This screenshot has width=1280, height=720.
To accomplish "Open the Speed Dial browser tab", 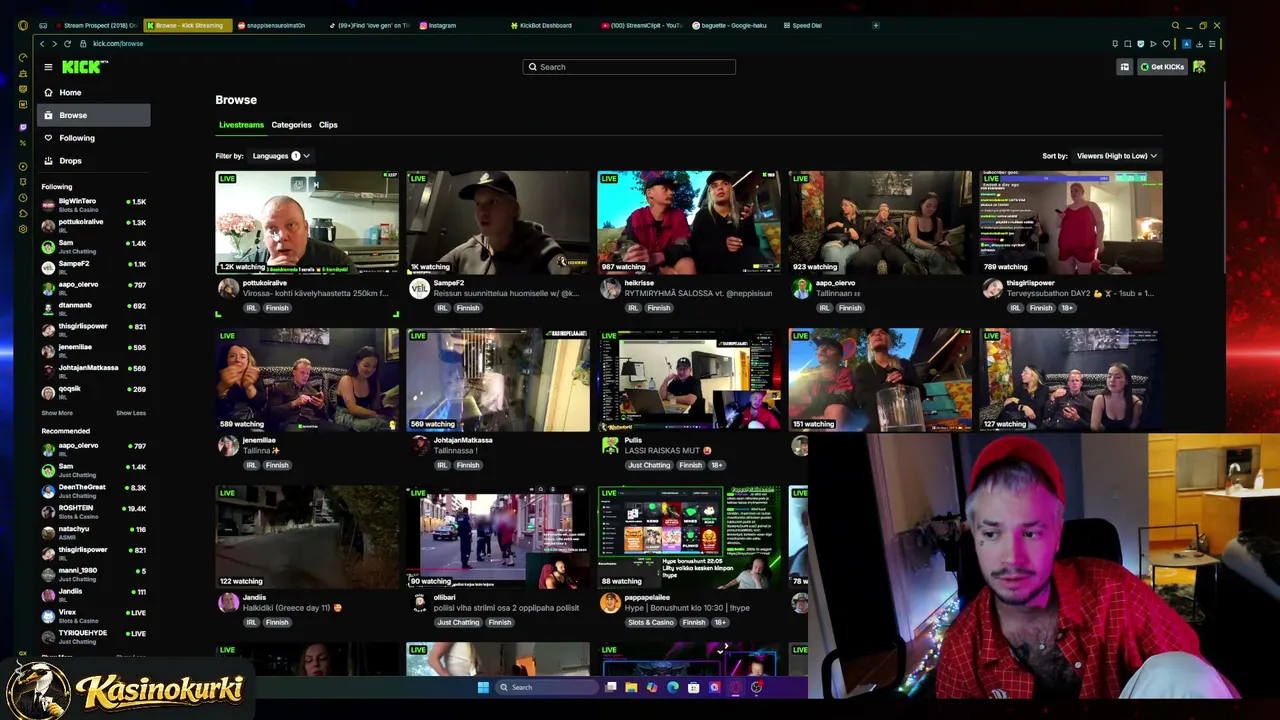I will tap(802, 25).
